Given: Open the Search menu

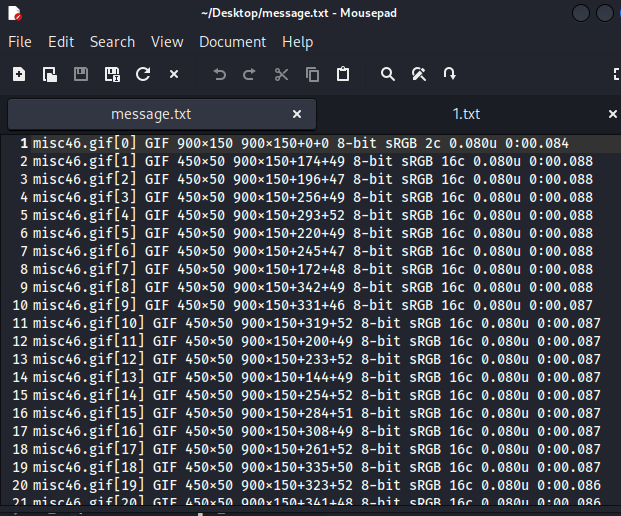Looking at the screenshot, I should (112, 42).
